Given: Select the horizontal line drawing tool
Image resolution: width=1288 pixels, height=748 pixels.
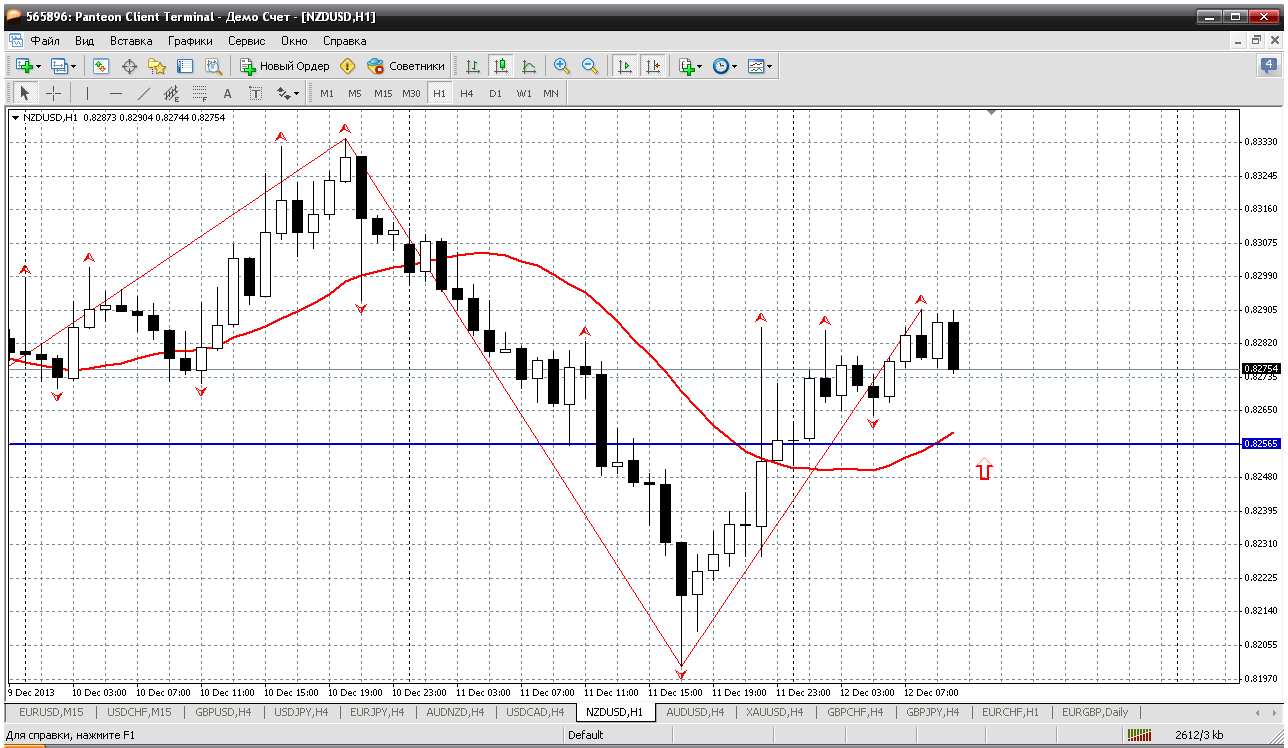Looking at the screenshot, I should coord(115,93).
